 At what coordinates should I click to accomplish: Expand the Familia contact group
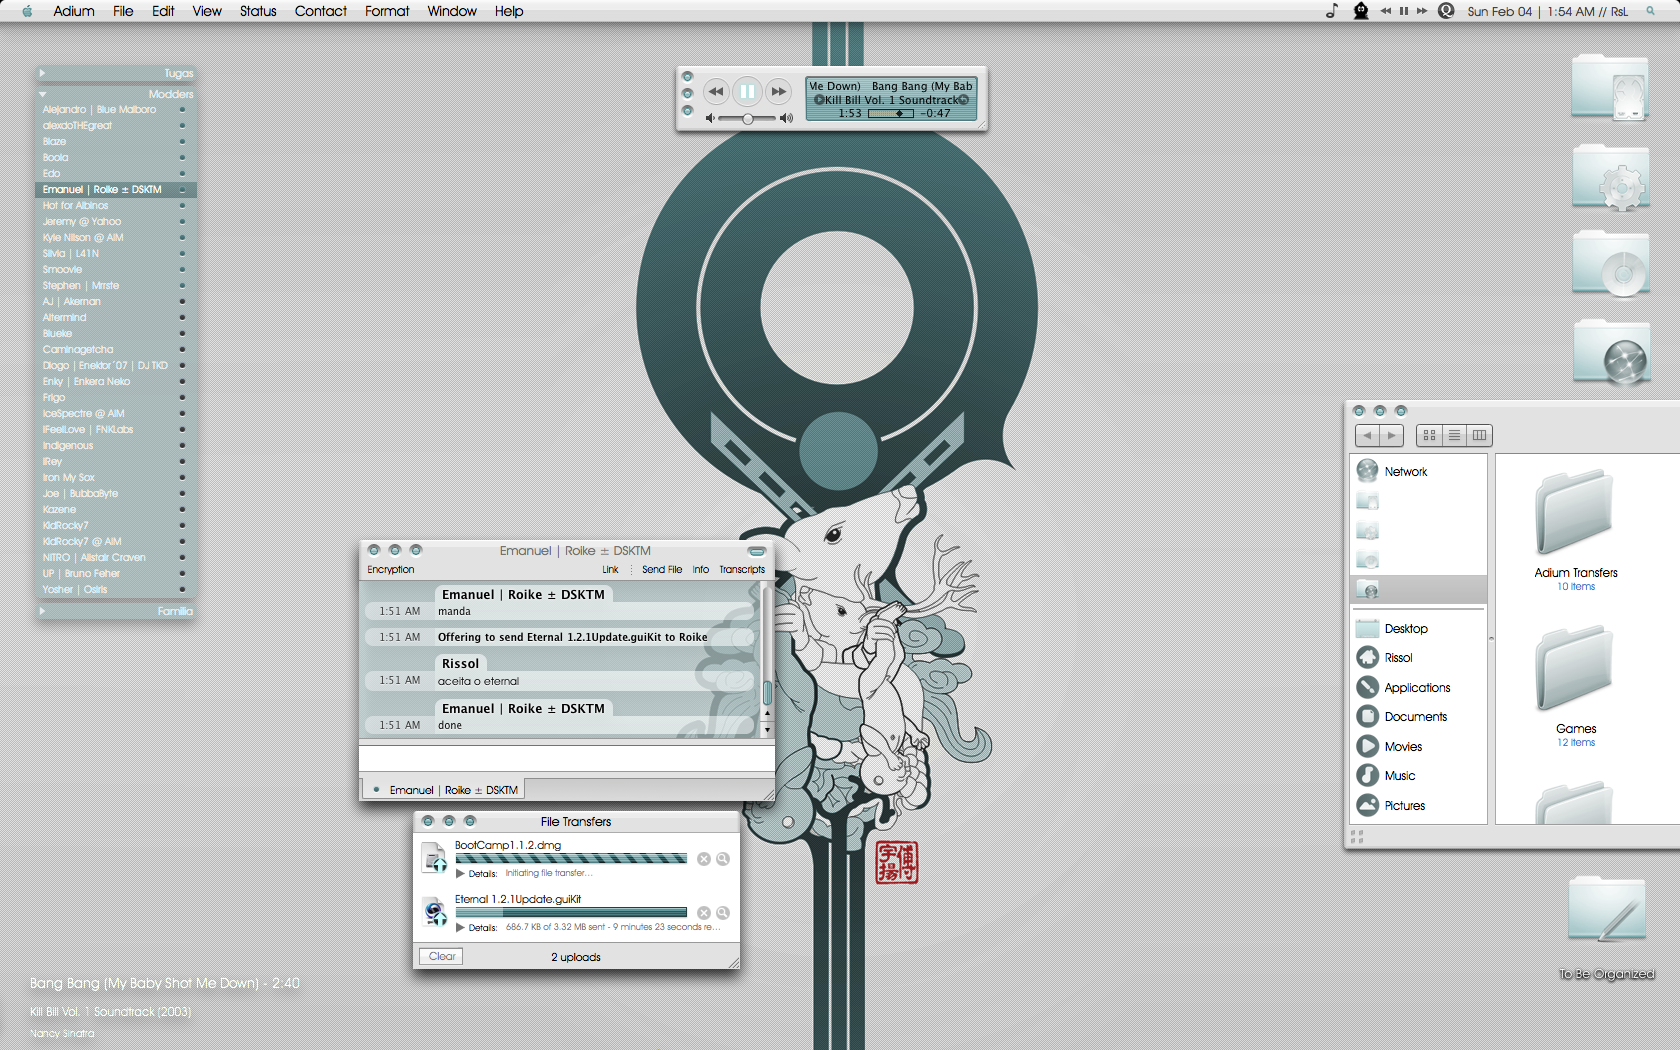click(x=42, y=611)
